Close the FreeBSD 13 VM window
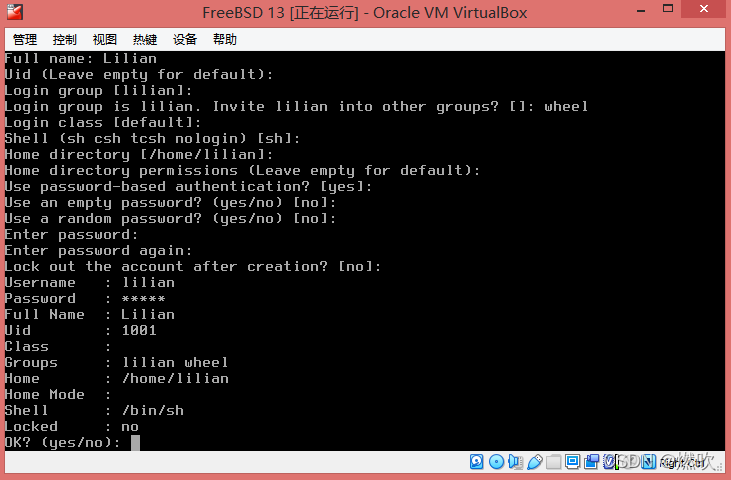 click(x=704, y=8)
